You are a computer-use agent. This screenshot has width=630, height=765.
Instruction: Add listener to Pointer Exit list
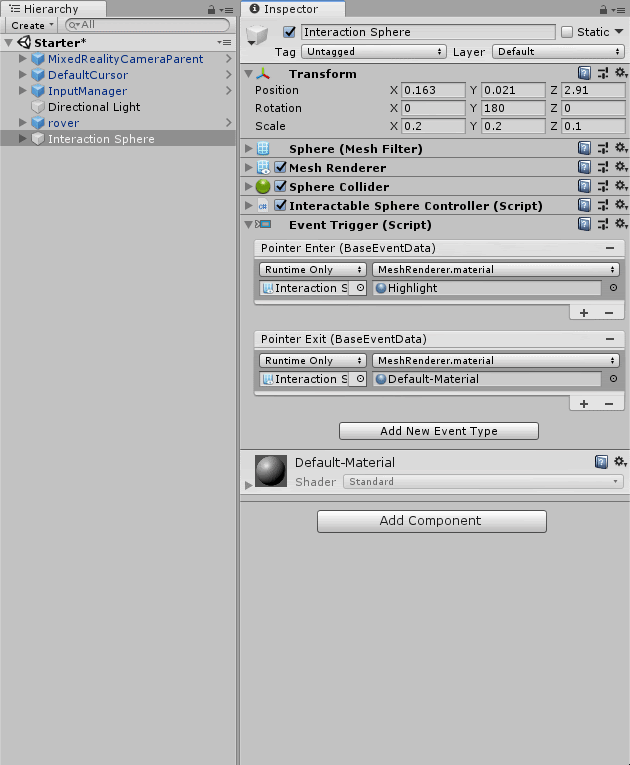click(584, 403)
